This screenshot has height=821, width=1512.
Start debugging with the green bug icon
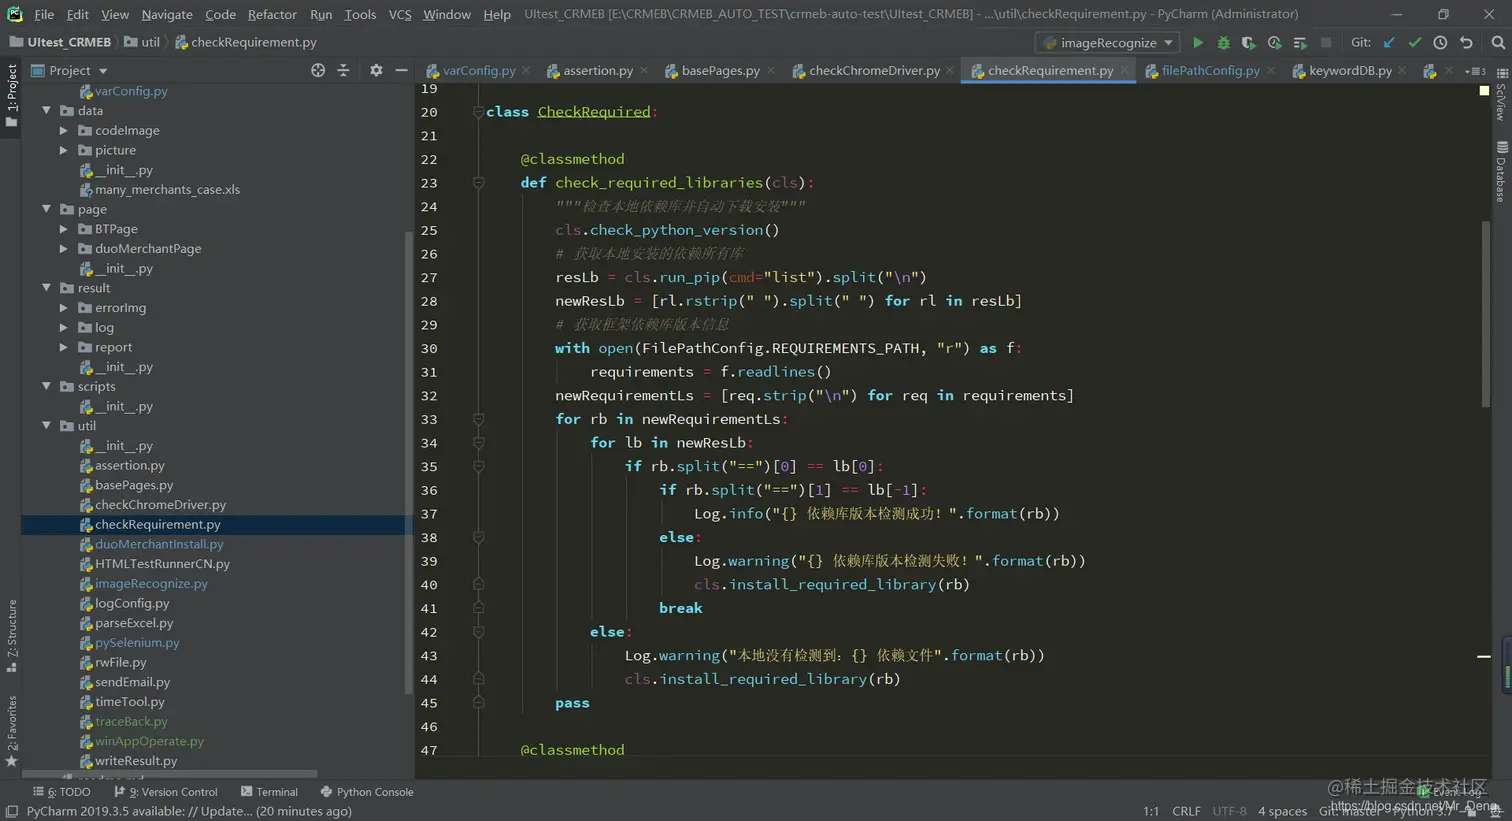1223,43
